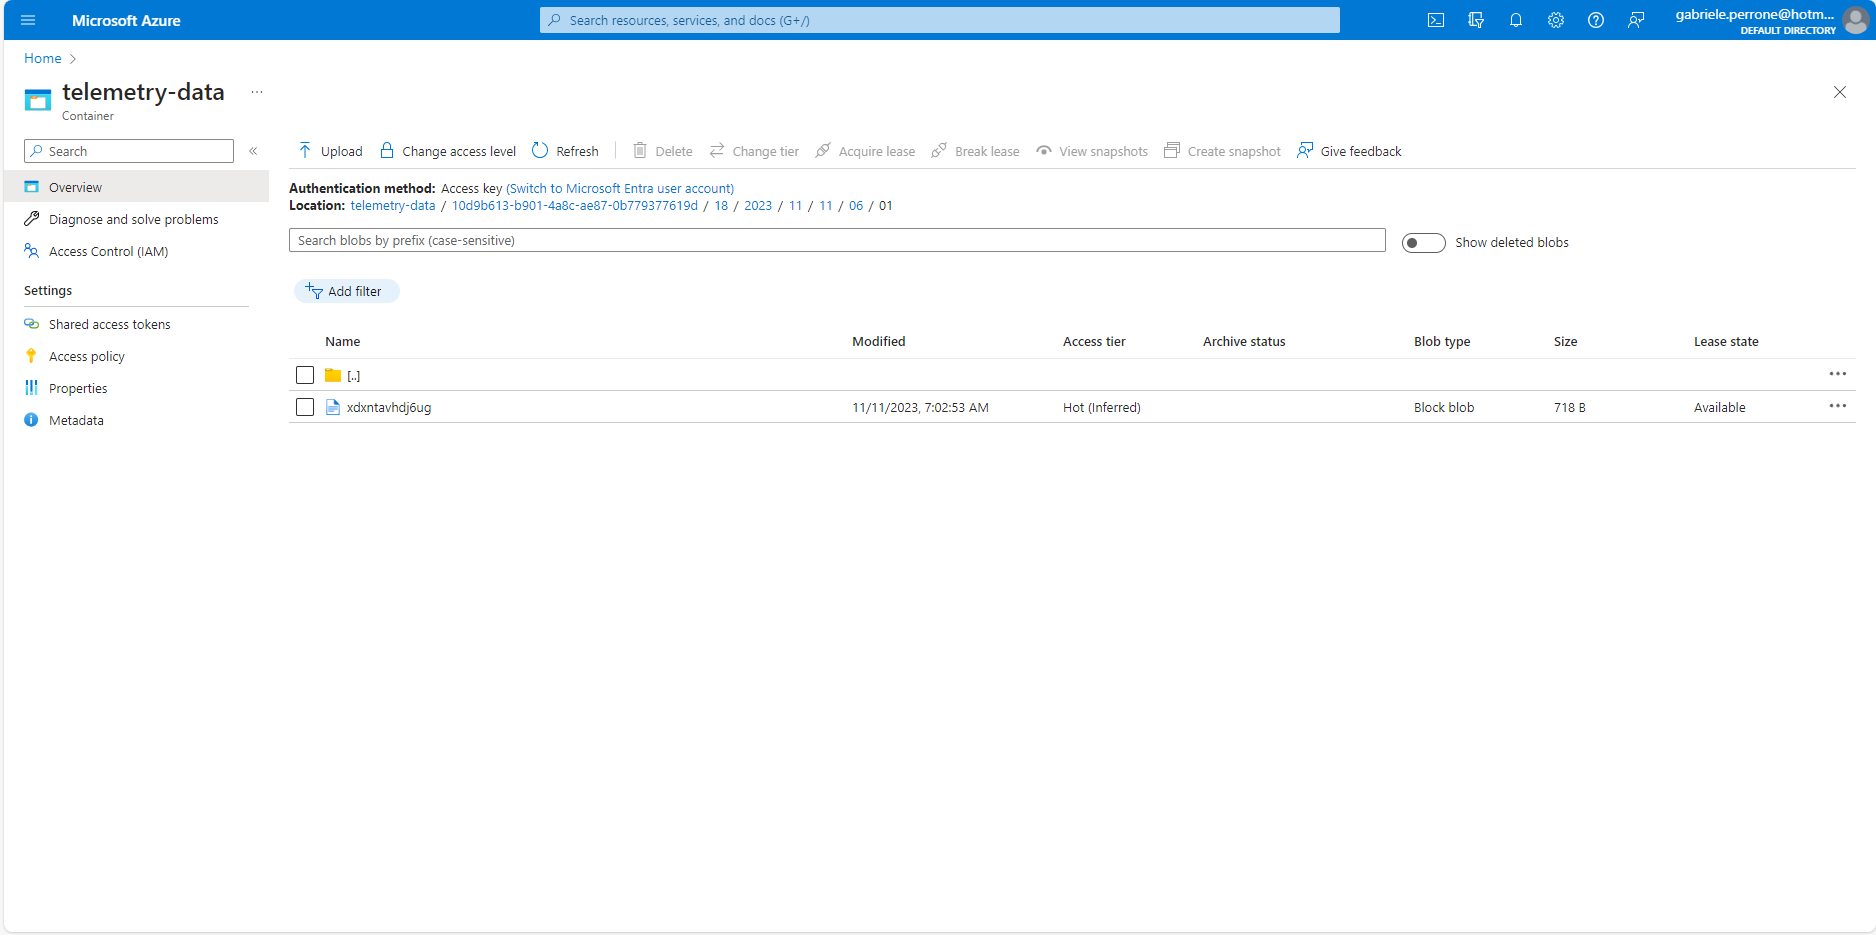1876x935 pixels.
Task: Switch to Access Control (IAM) section
Action: (x=107, y=251)
